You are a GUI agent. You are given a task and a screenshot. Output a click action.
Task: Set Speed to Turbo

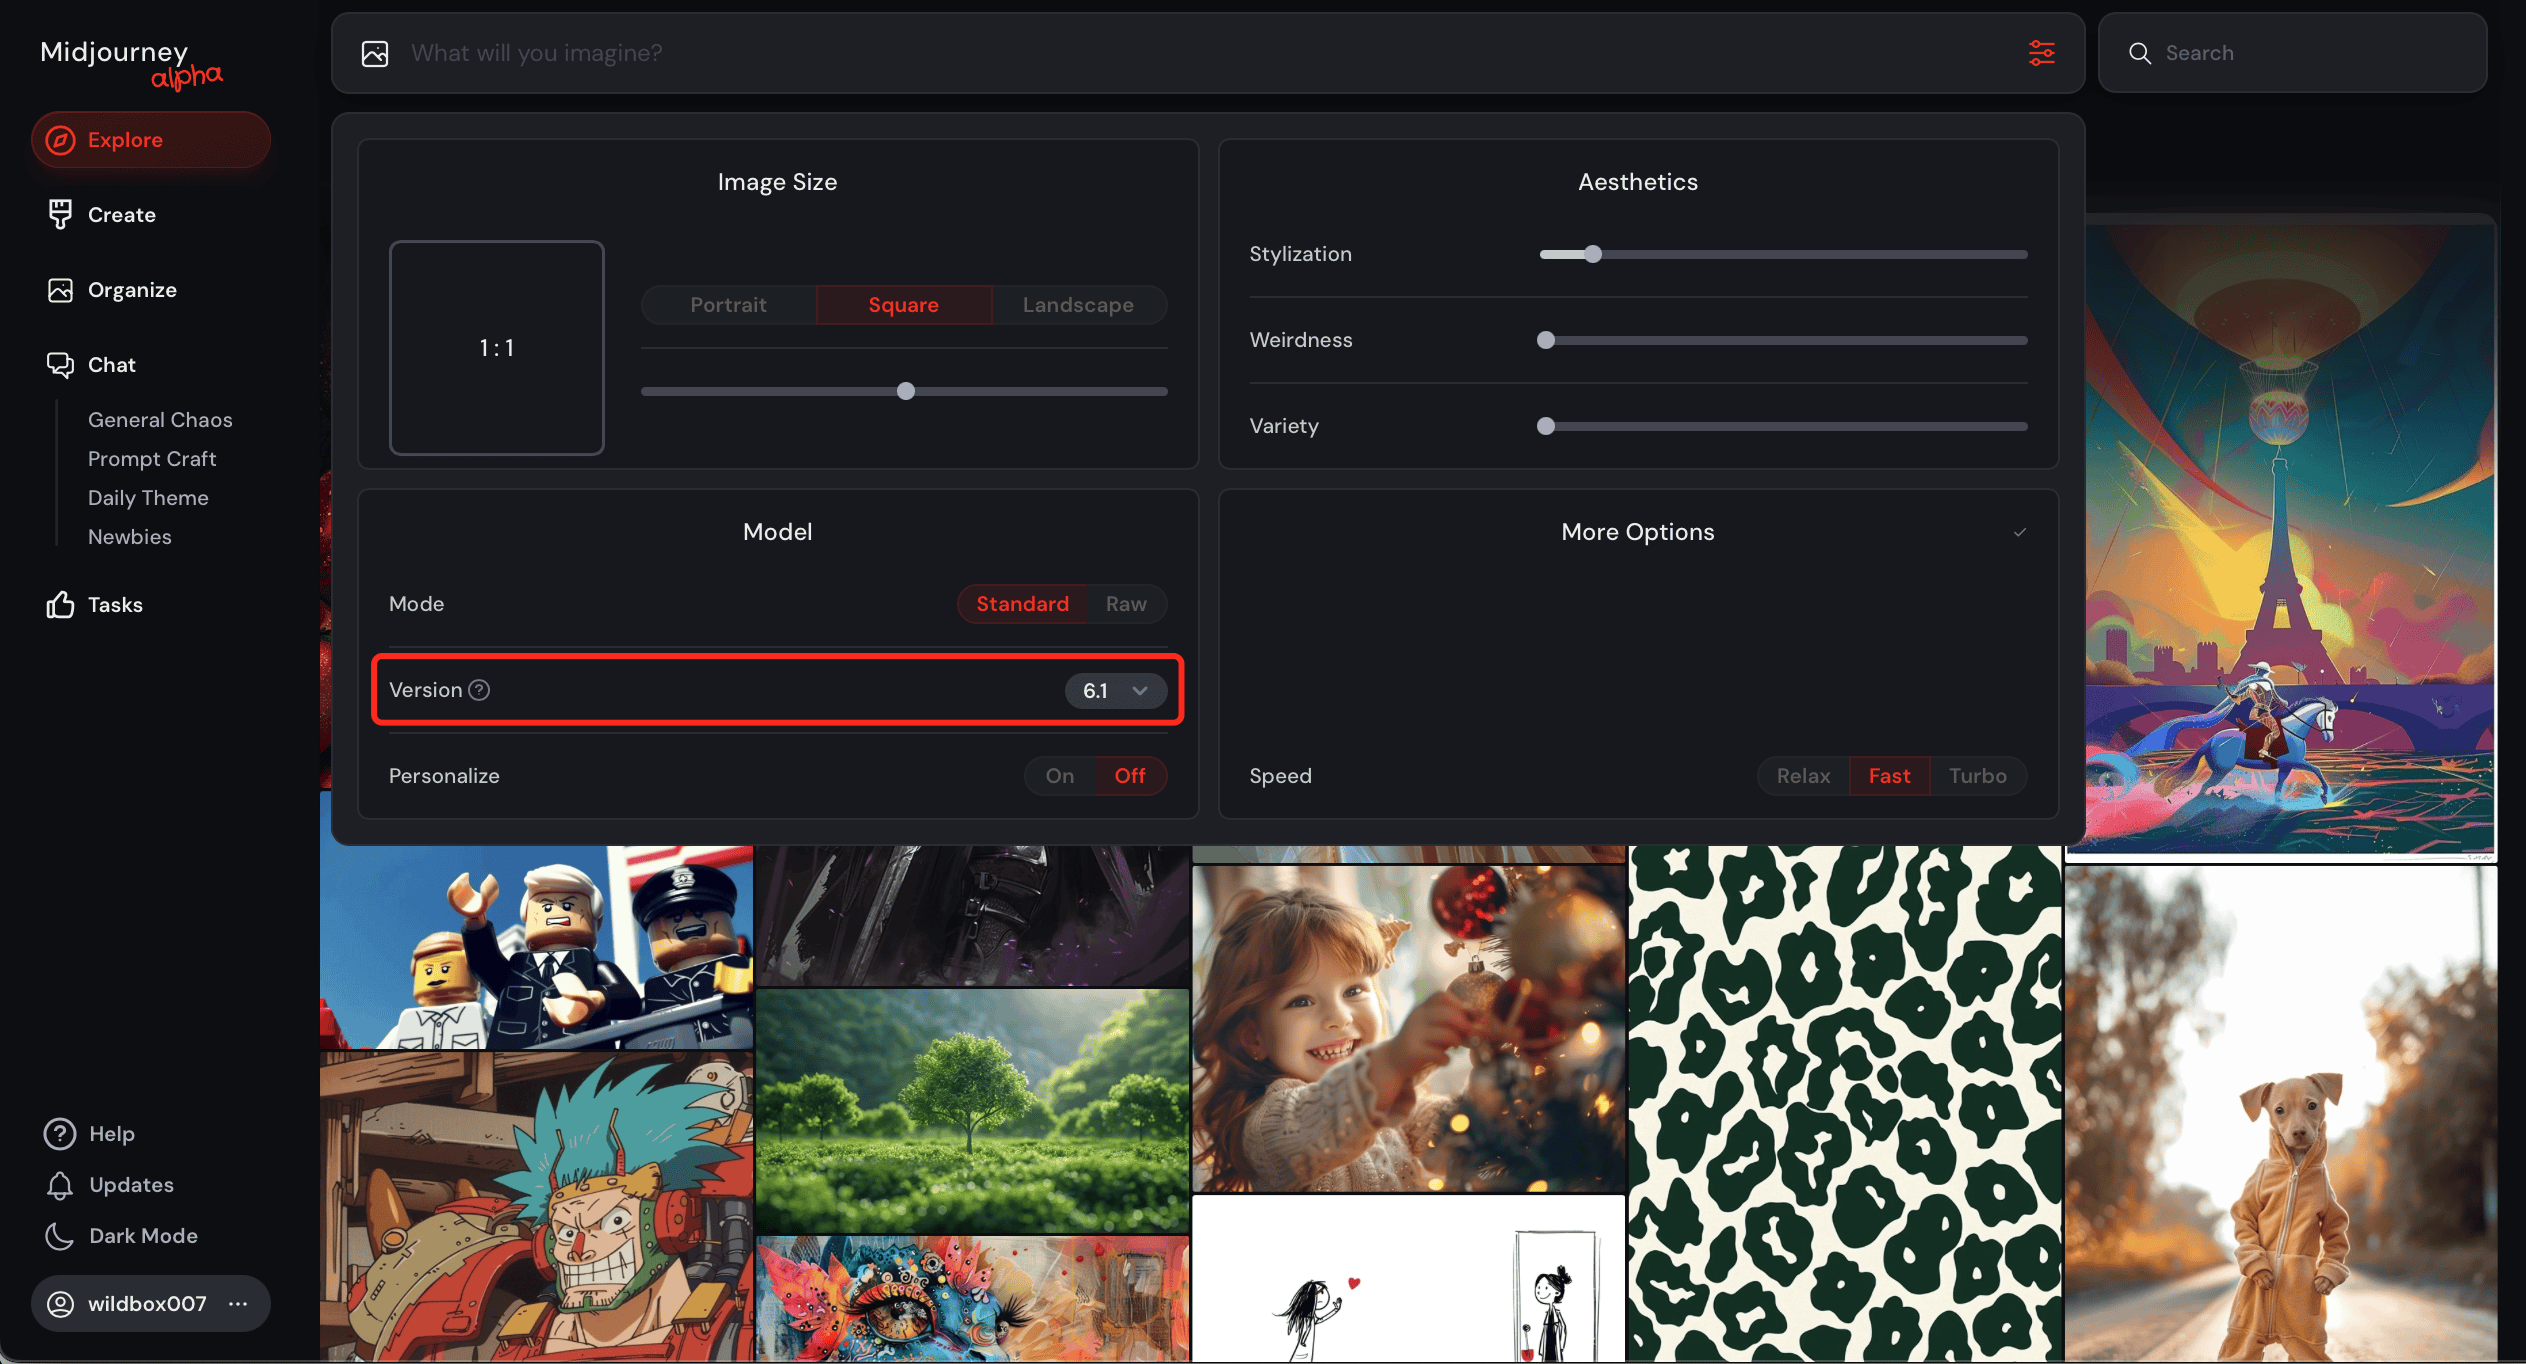[x=1978, y=776]
